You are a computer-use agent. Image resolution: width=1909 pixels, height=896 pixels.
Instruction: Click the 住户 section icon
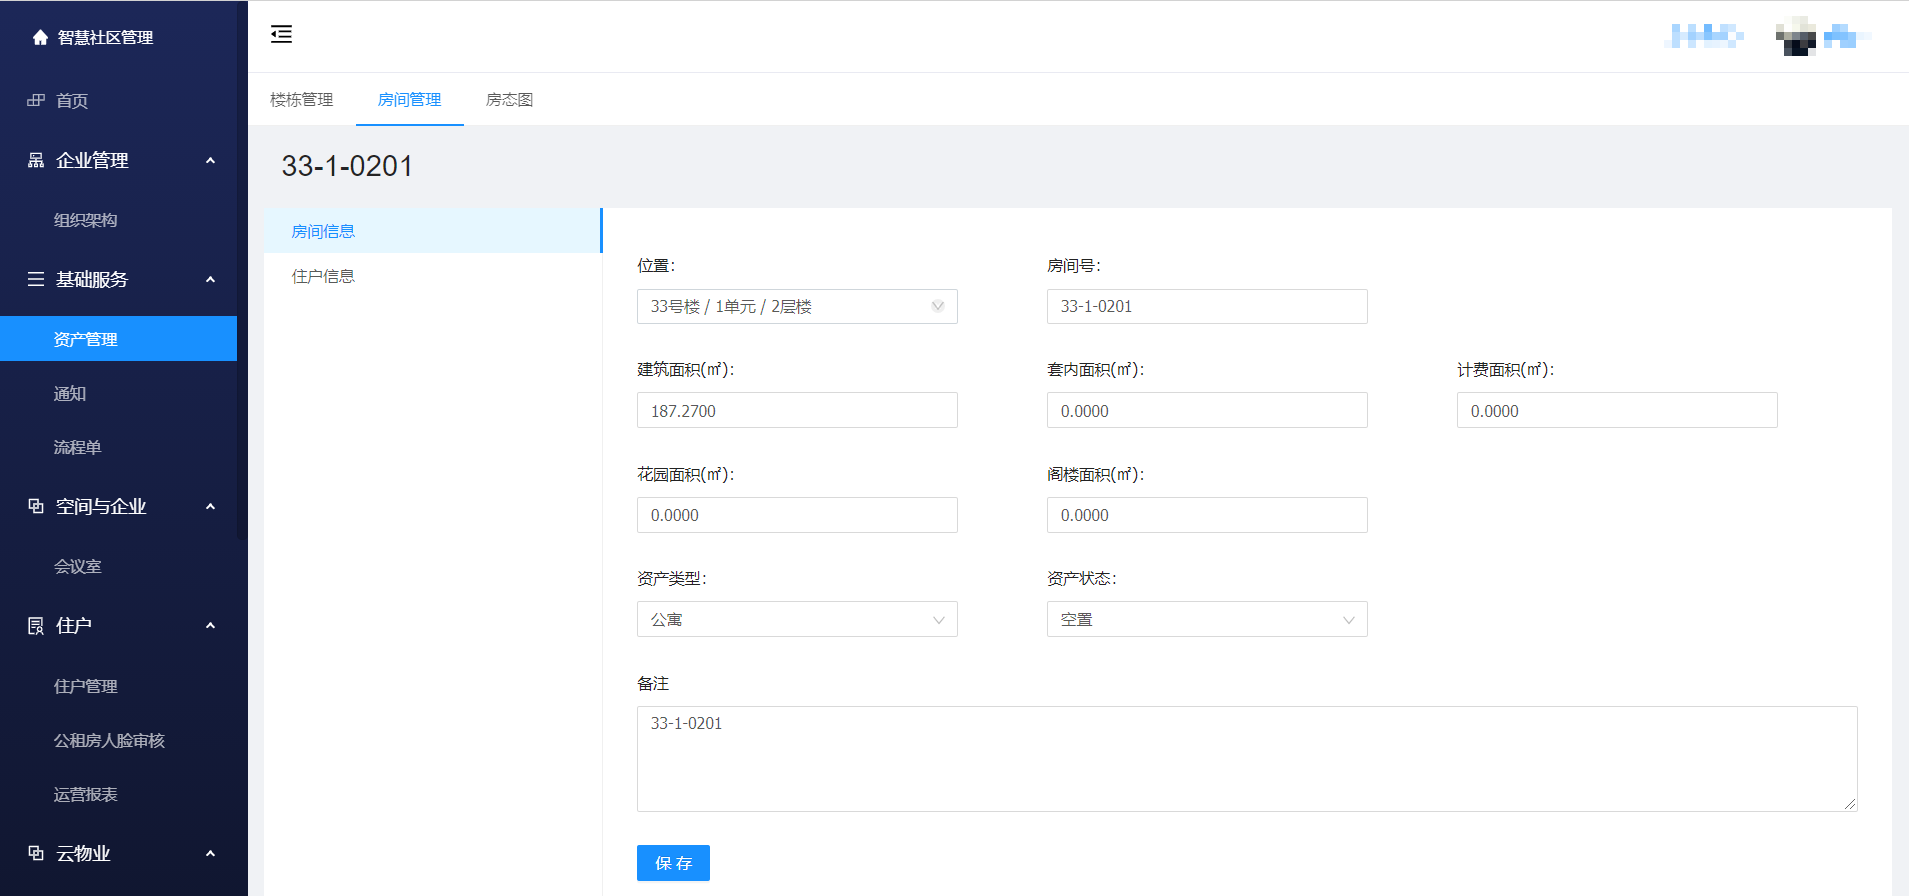[x=36, y=626]
